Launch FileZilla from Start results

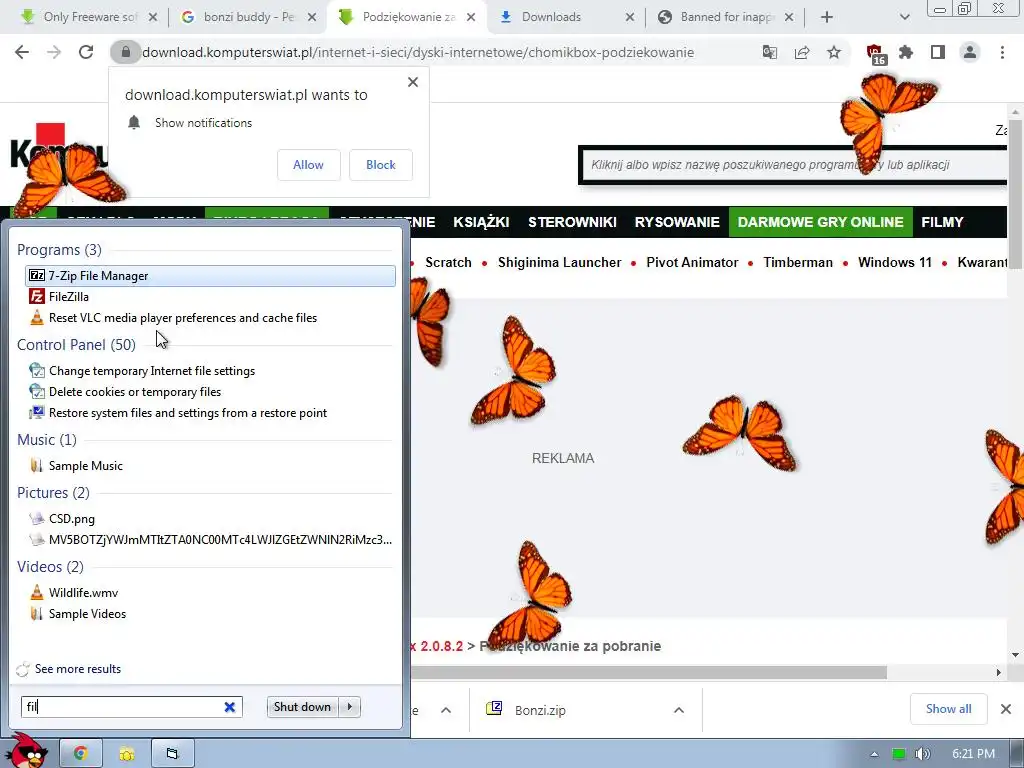pyautogui.click(x=210, y=296)
